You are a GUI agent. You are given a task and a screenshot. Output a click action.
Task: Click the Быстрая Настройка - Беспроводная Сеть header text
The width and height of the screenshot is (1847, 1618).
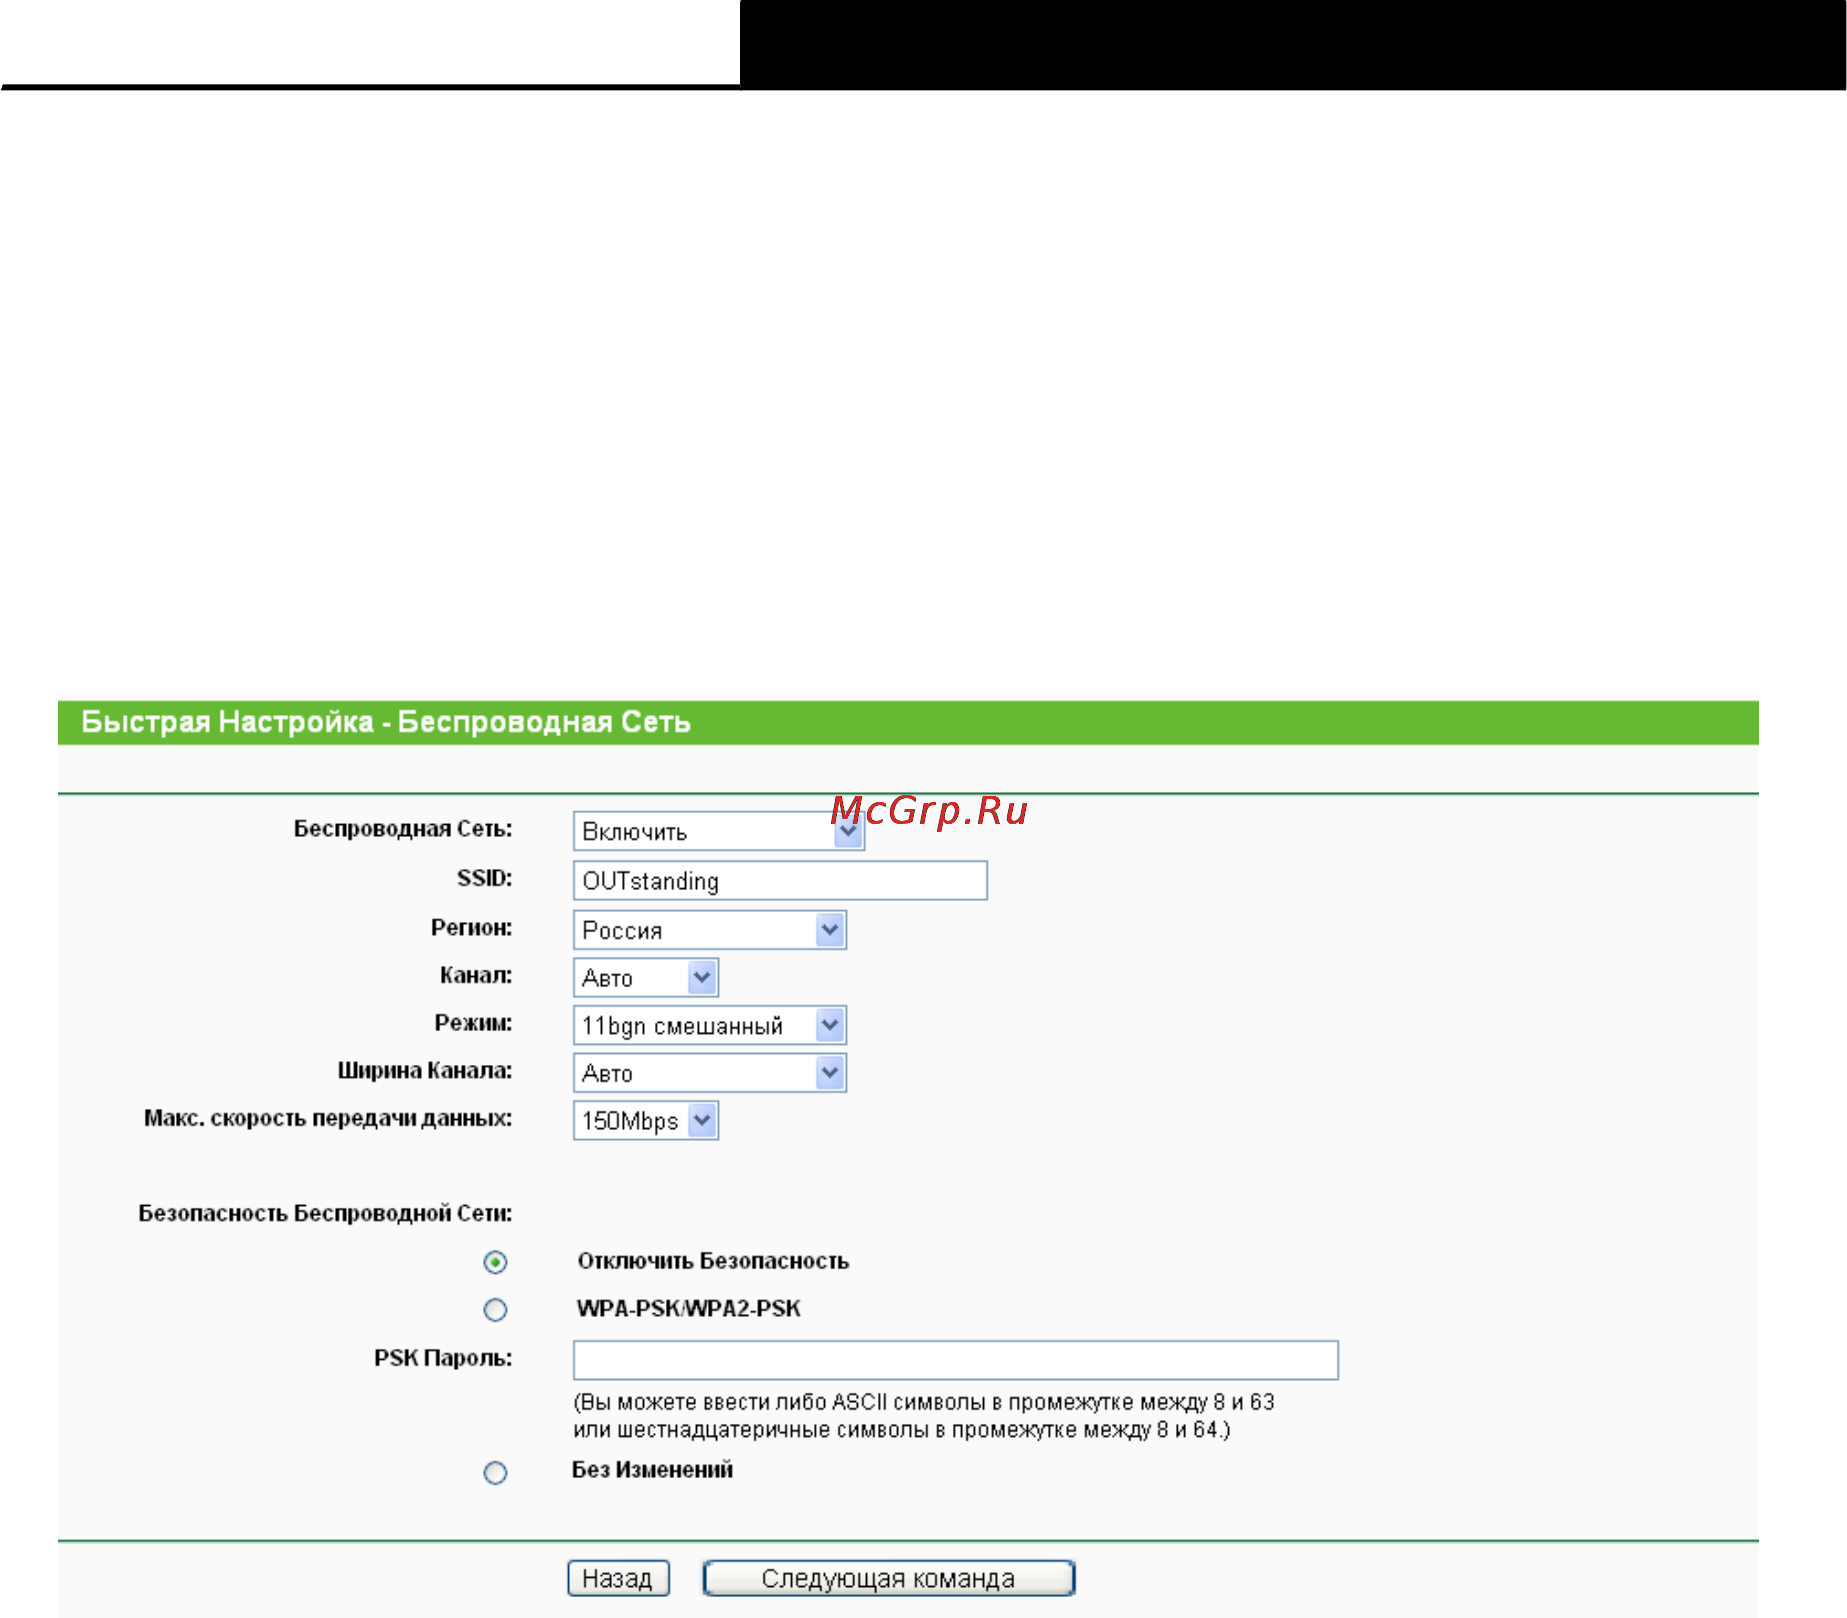coord(385,722)
